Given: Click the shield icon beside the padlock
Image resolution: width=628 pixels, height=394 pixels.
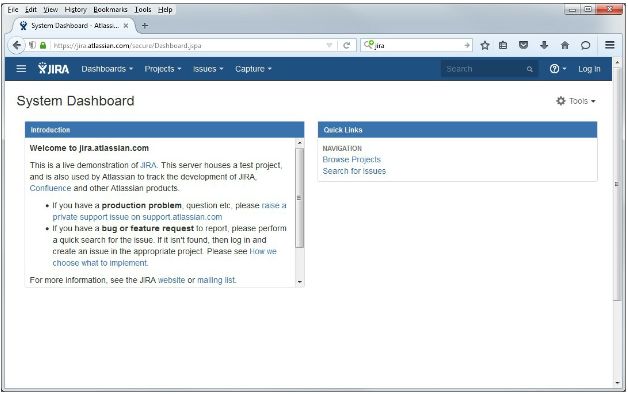Looking at the screenshot, I should (x=32, y=45).
